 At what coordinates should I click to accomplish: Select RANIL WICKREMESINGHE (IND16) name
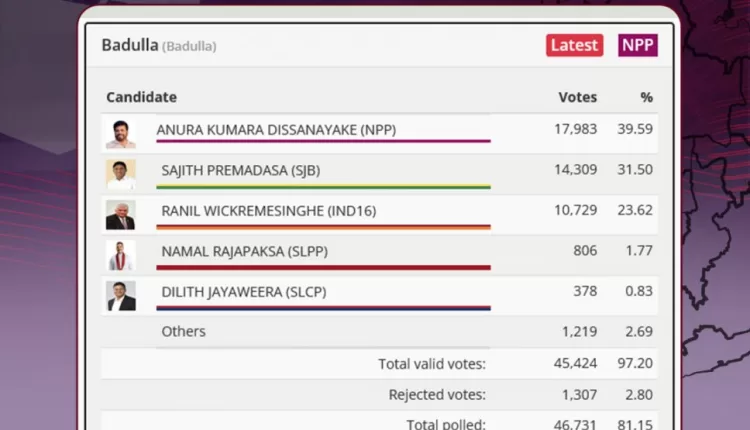pyautogui.click(x=269, y=211)
